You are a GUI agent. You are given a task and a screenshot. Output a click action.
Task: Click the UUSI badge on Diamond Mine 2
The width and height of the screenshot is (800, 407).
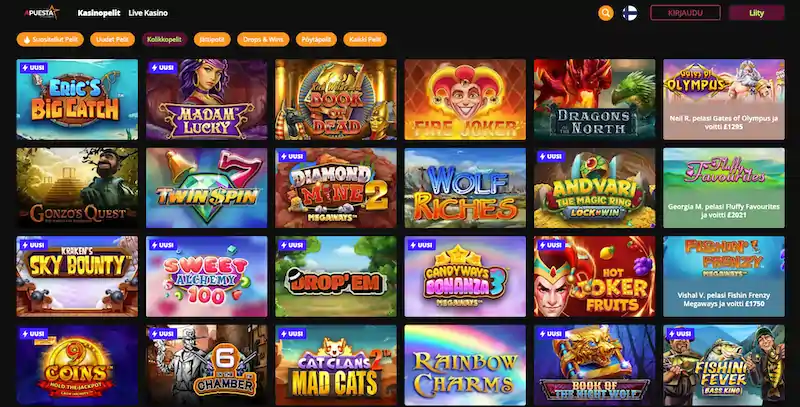click(x=292, y=156)
